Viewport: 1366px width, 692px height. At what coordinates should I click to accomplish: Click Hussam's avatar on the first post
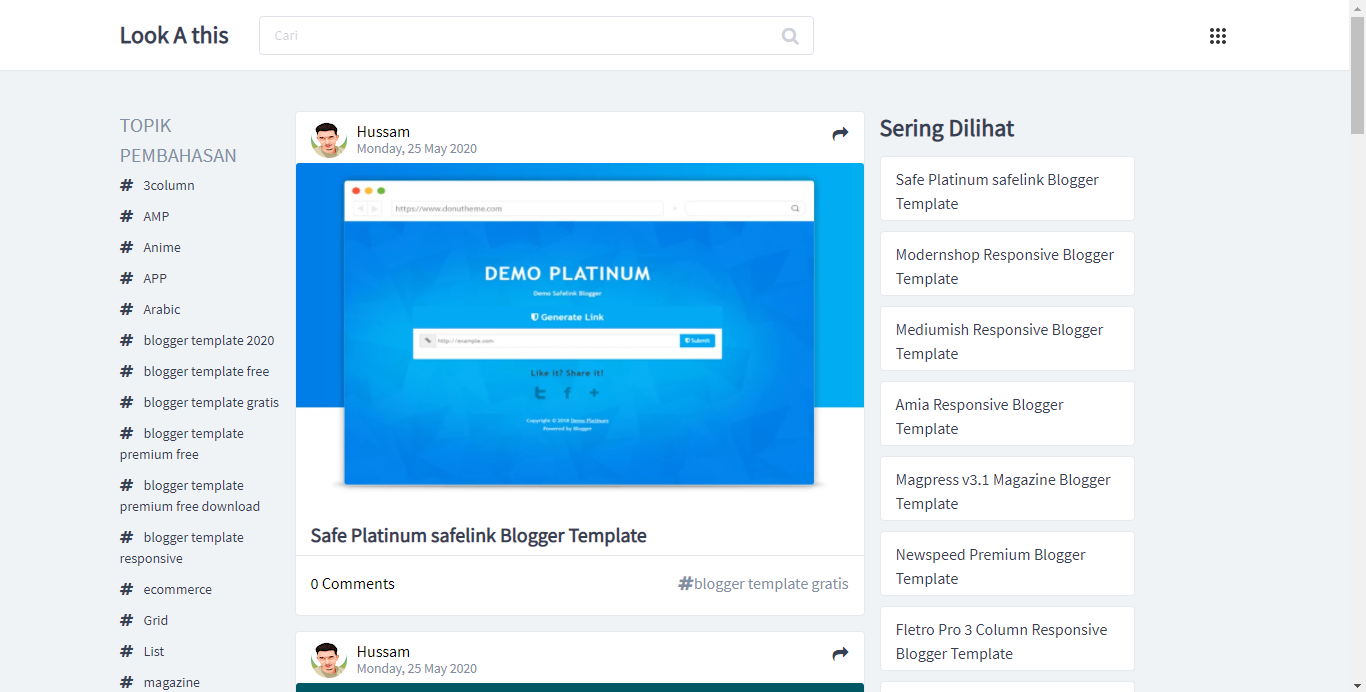(x=329, y=140)
